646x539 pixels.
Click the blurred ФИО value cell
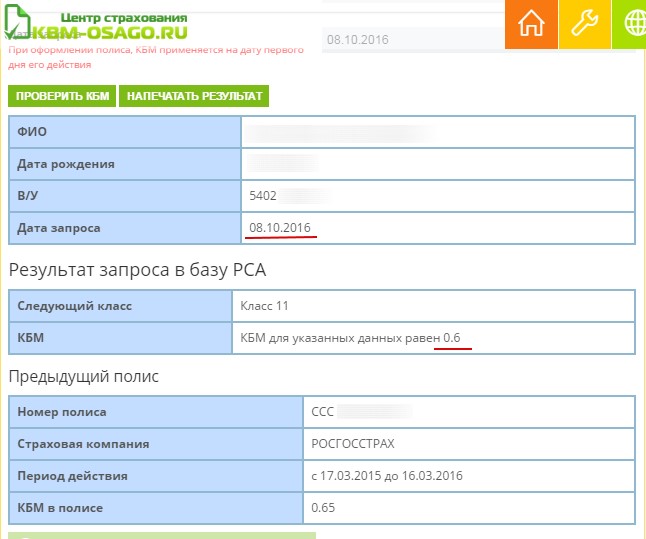pos(438,132)
